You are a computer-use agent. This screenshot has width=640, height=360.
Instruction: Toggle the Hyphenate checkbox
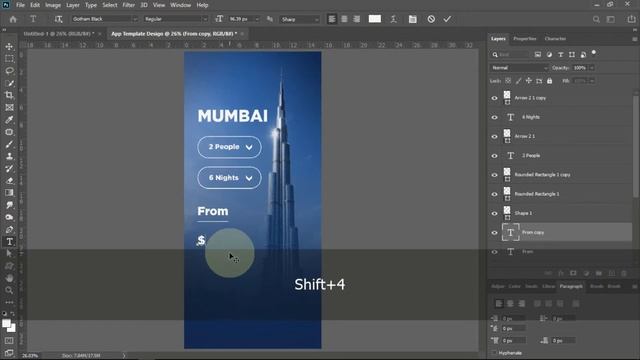[x=495, y=353]
